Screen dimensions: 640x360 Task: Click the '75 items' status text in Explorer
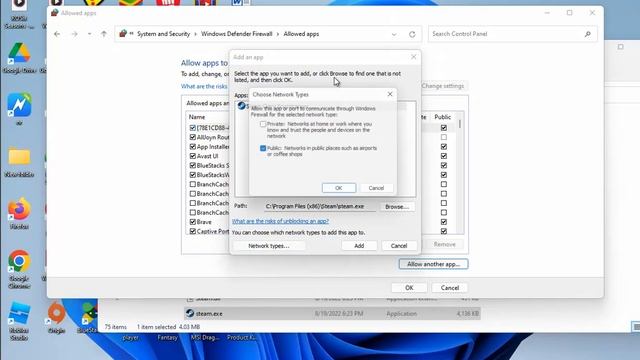116,327
